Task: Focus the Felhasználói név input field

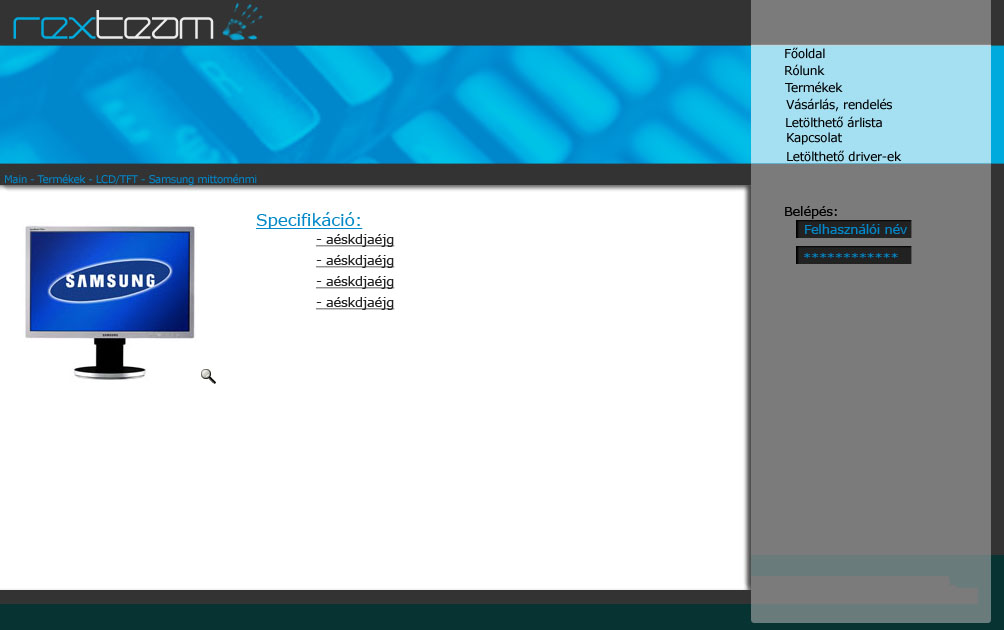Action: (x=854, y=229)
